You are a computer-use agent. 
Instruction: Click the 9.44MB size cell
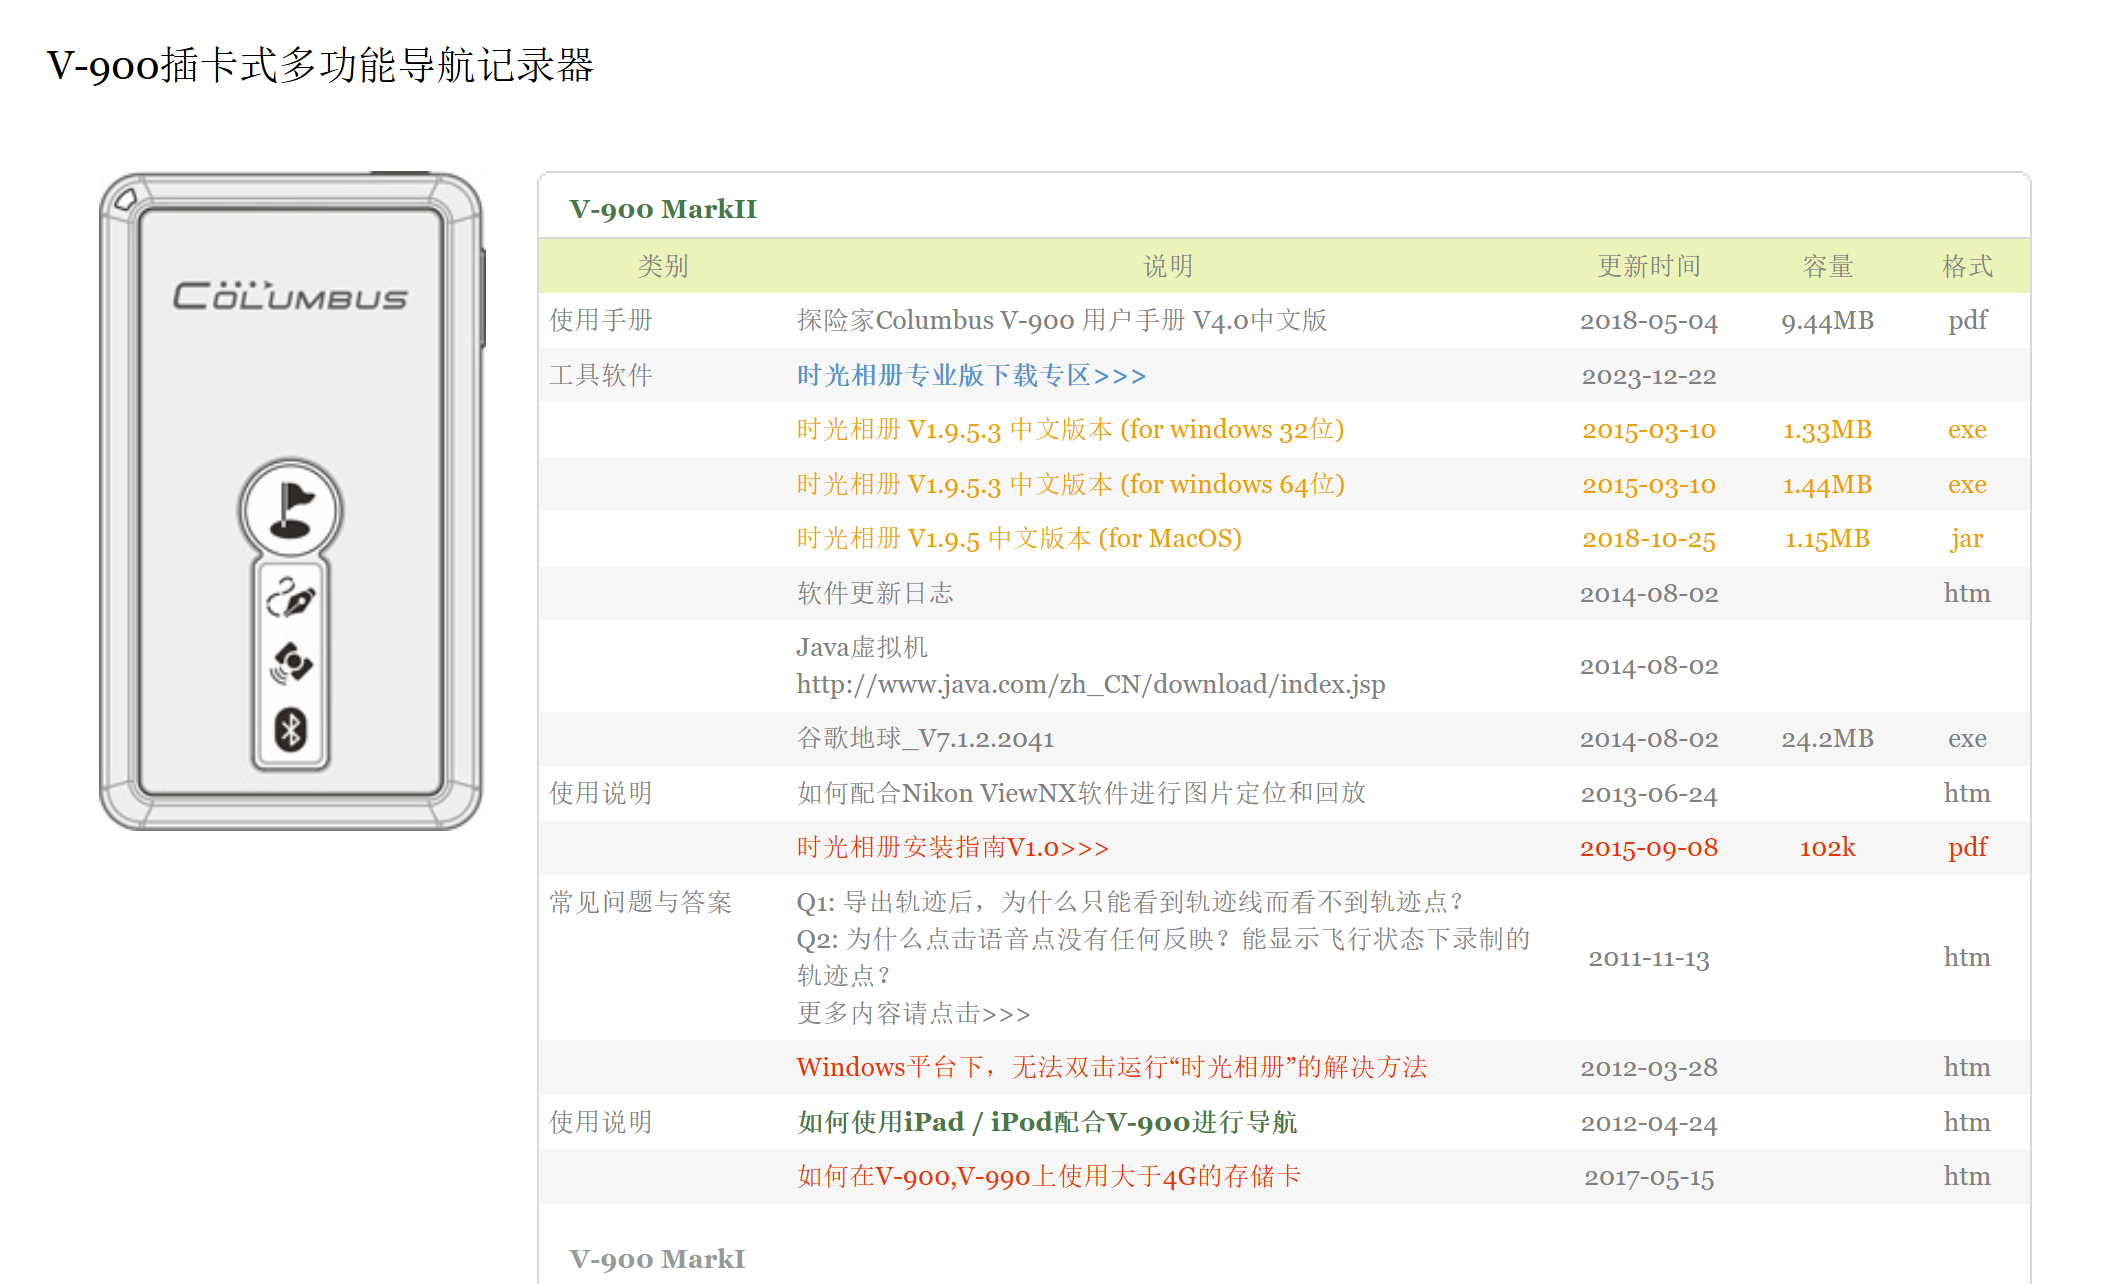[1828, 321]
